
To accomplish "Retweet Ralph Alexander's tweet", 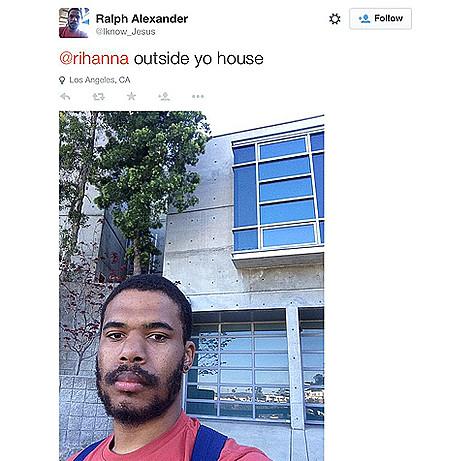I will [98, 97].
